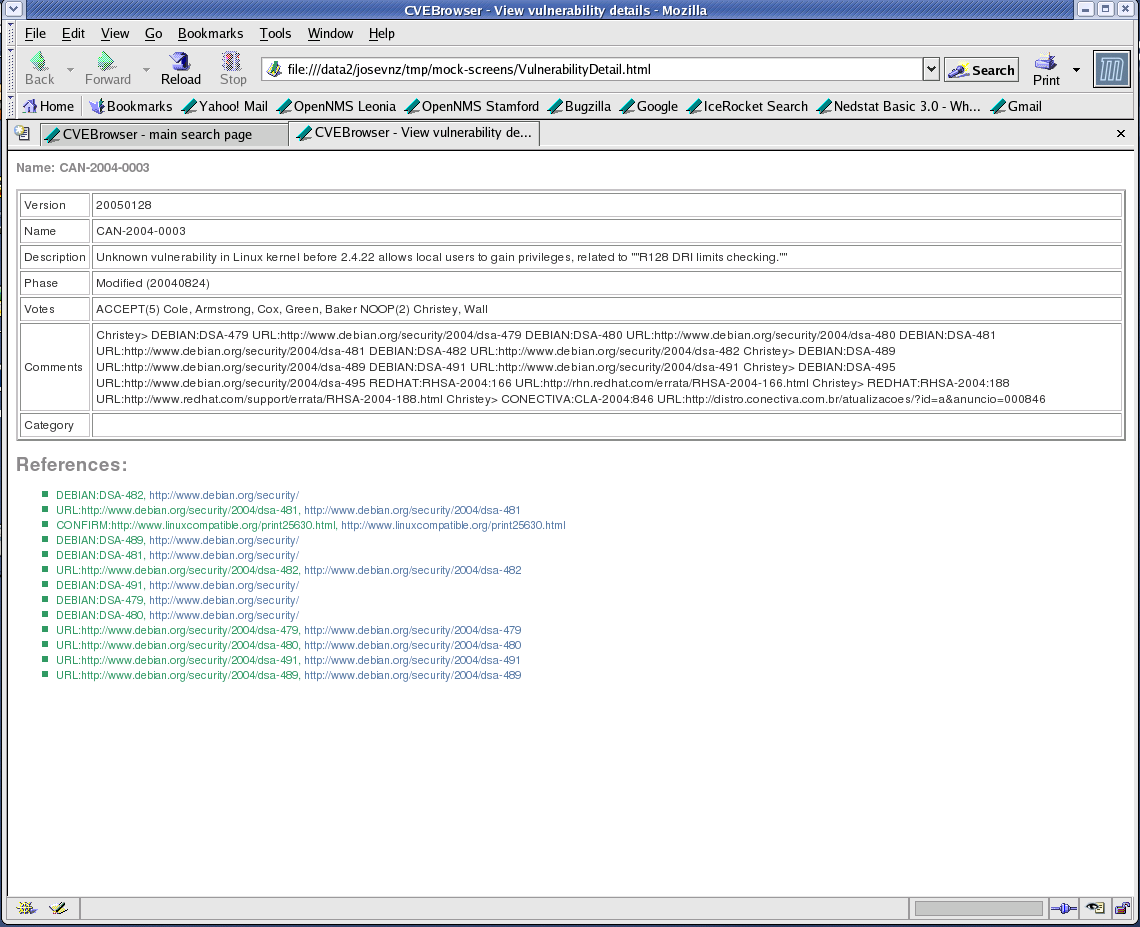Image resolution: width=1140 pixels, height=927 pixels.
Task: Click inside the address bar URL field
Action: click(600, 70)
